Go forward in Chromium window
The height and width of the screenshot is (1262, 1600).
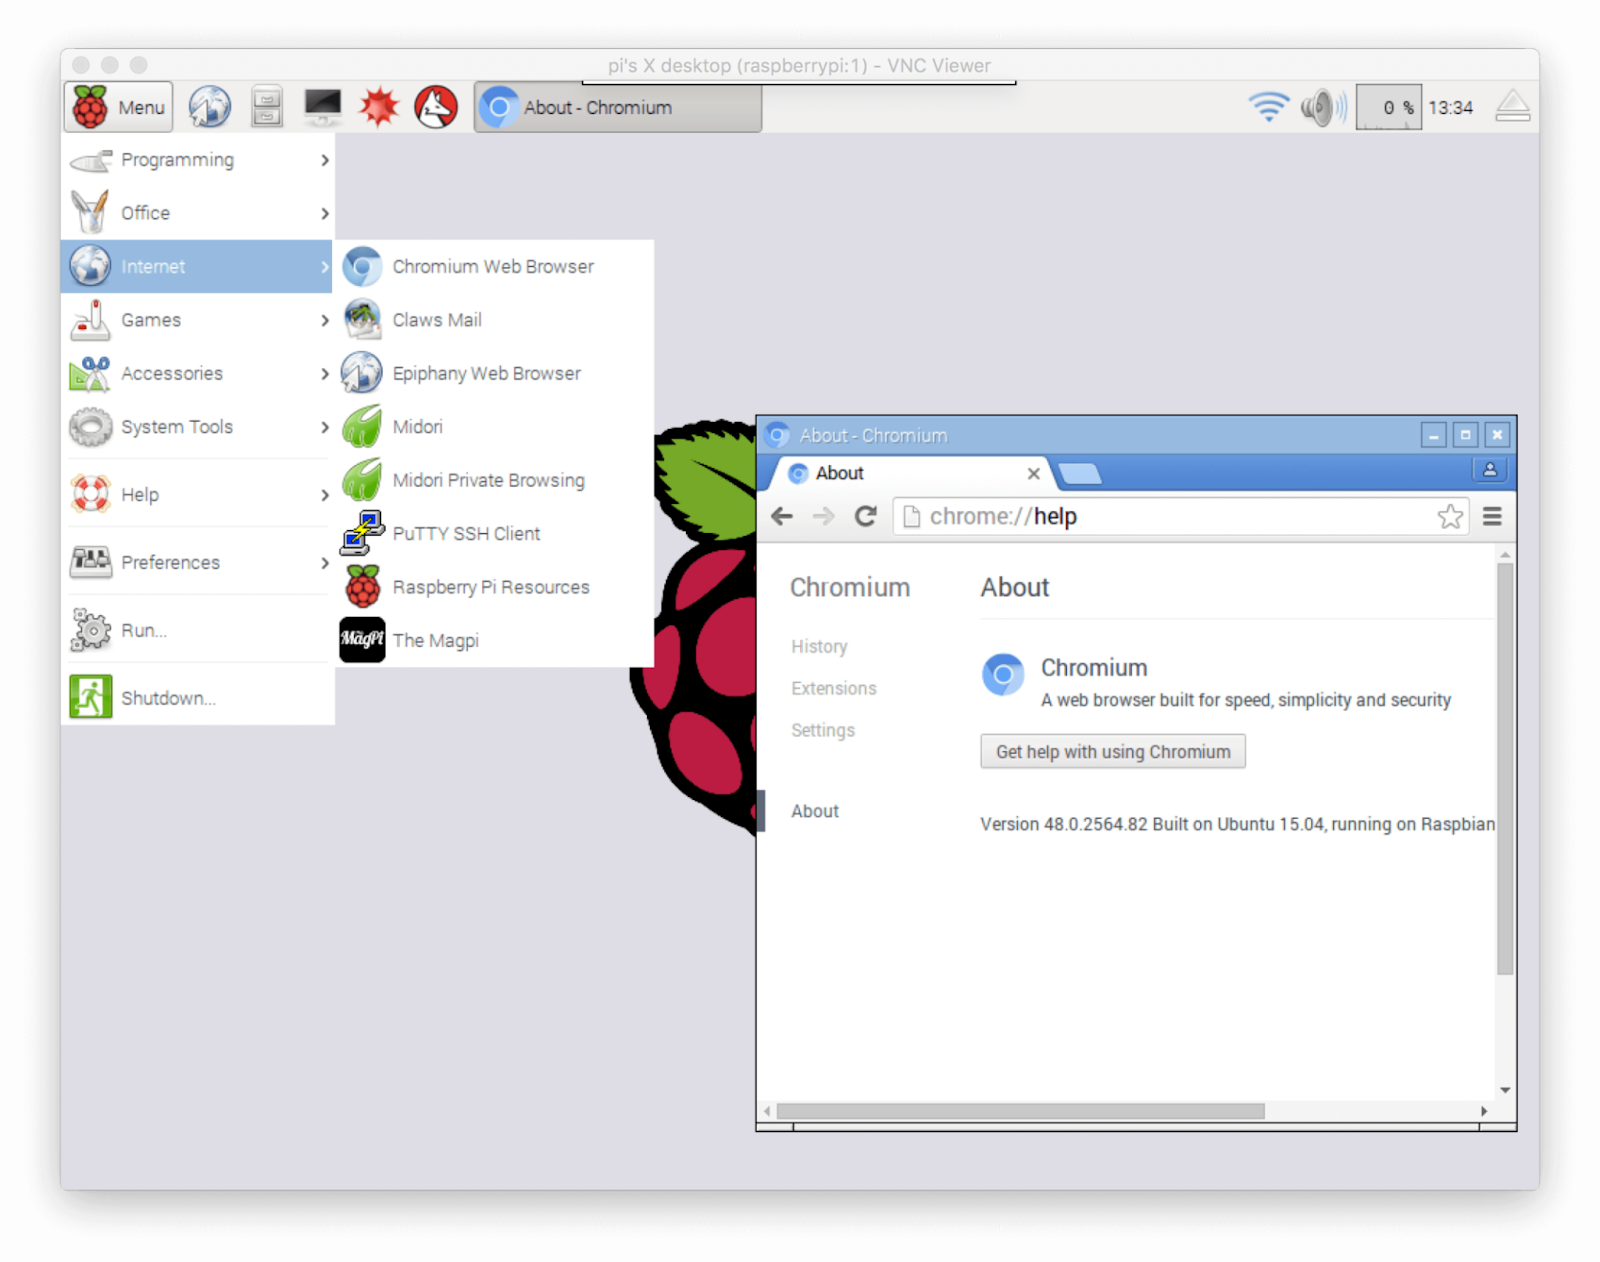(823, 516)
